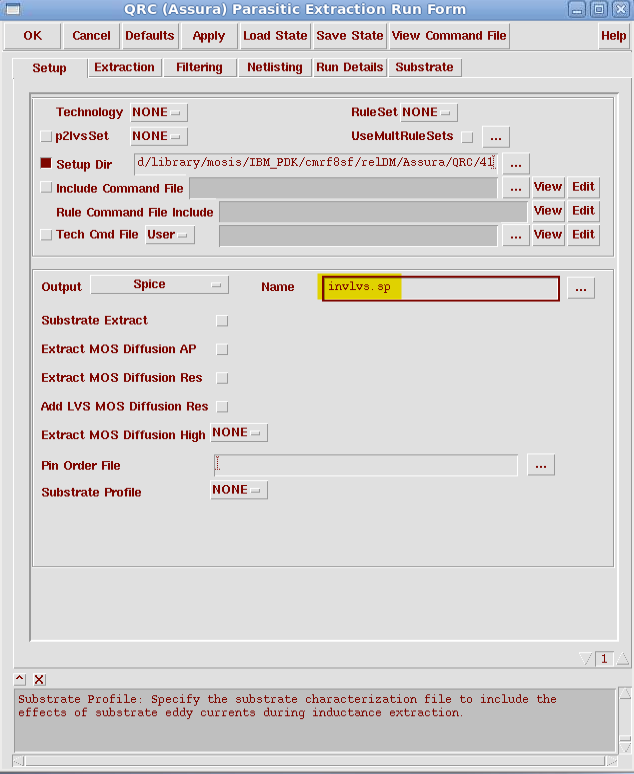Click the Name input field containing invlvs.sp

tap(440, 288)
